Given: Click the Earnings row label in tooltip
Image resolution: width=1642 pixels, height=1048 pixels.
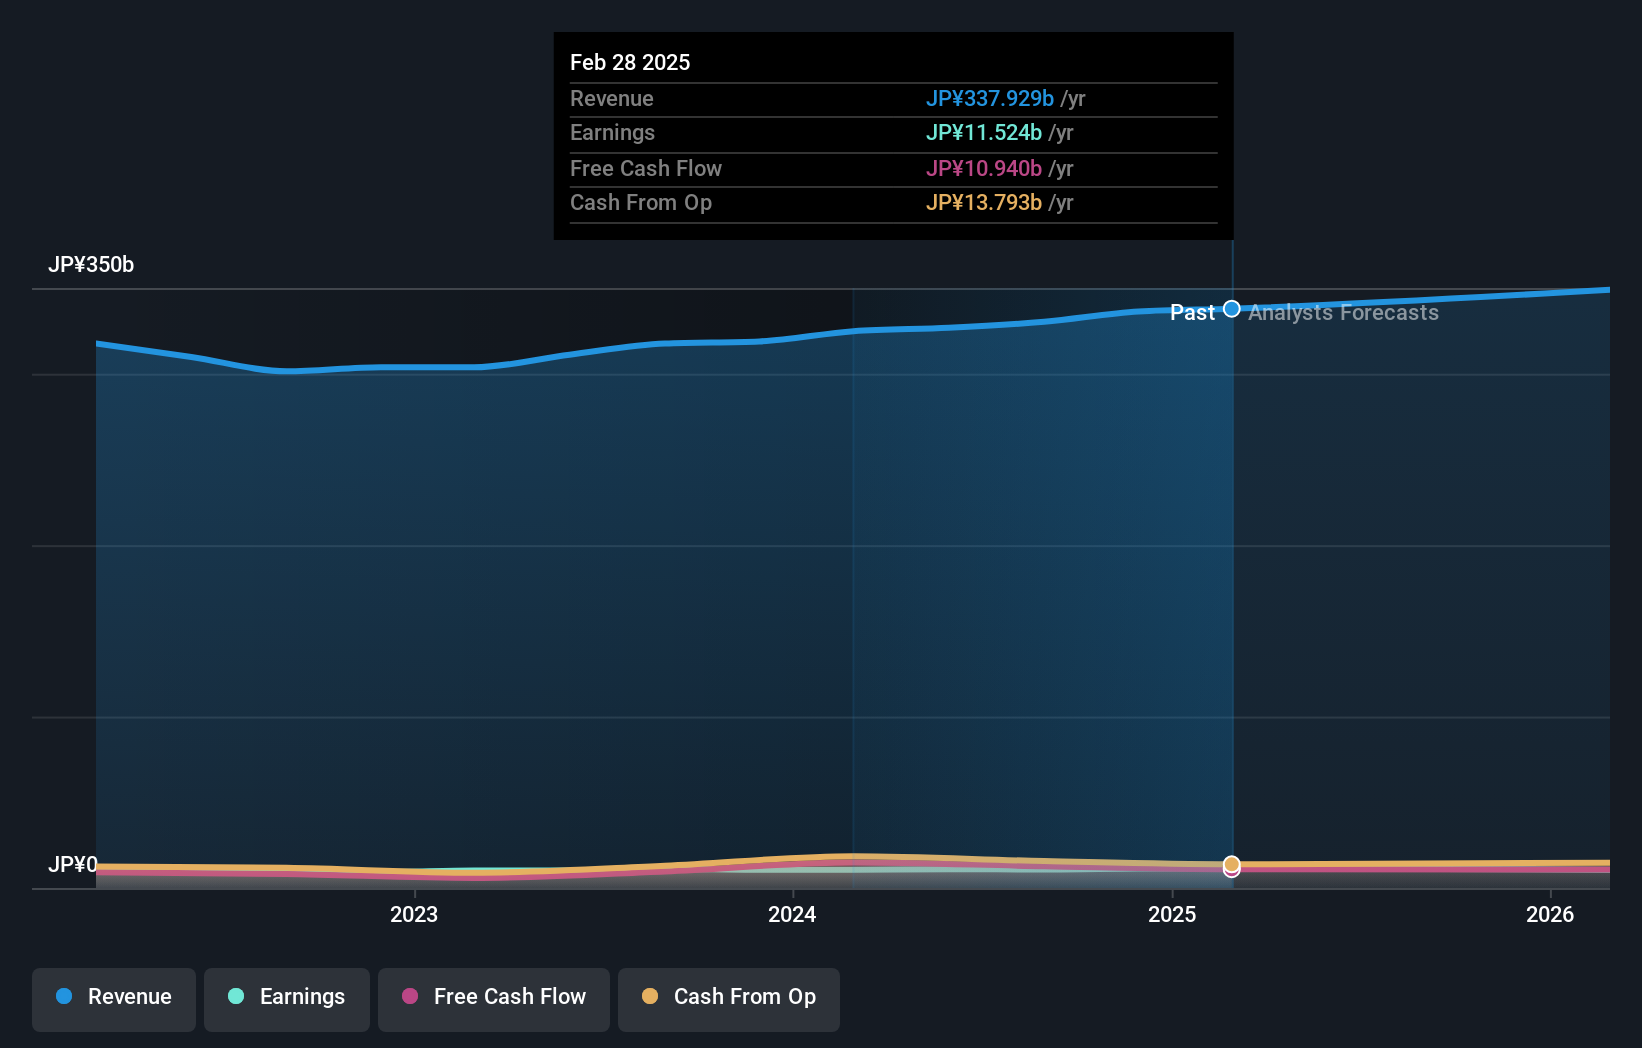Looking at the screenshot, I should click(612, 133).
